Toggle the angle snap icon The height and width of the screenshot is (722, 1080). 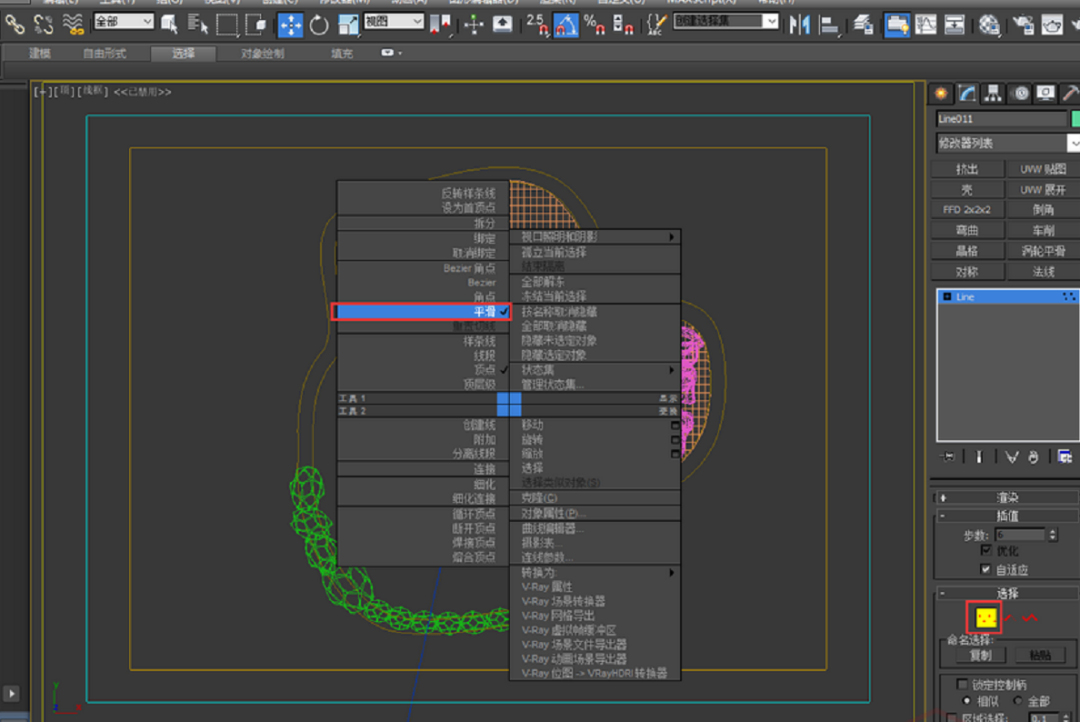(566, 24)
